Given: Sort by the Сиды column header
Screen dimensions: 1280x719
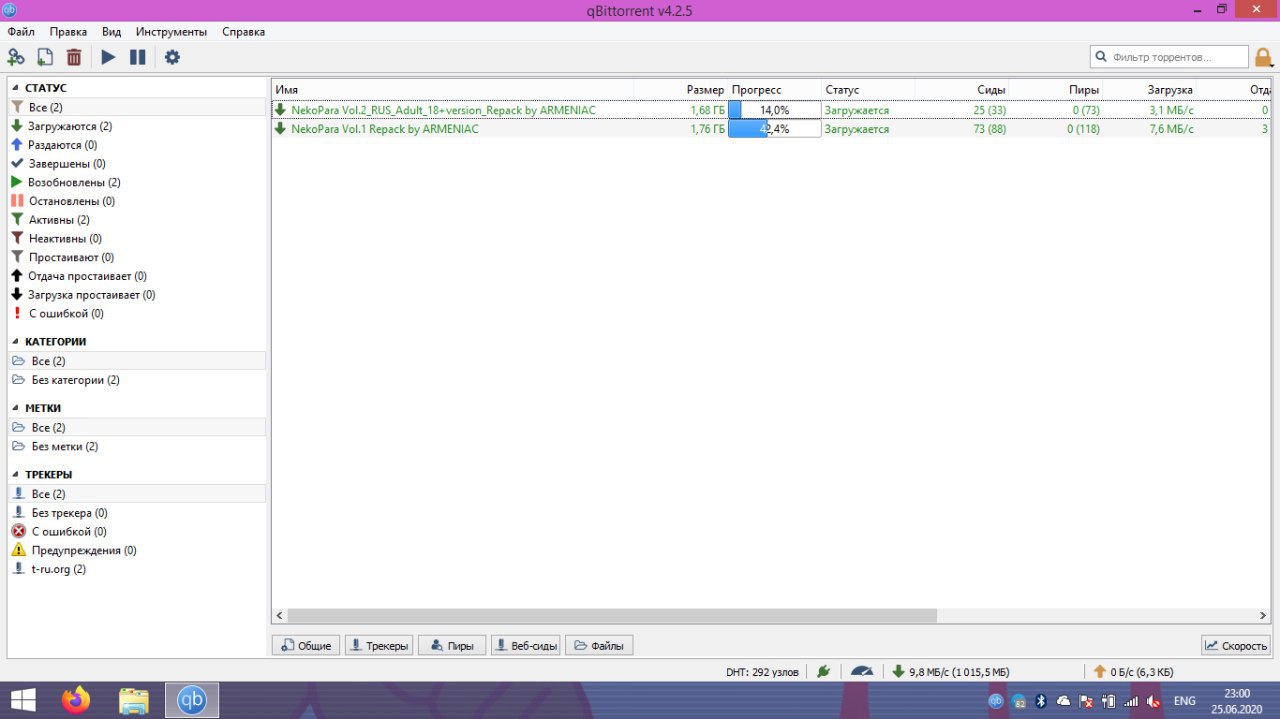Looking at the screenshot, I should pyautogui.click(x=961, y=90).
